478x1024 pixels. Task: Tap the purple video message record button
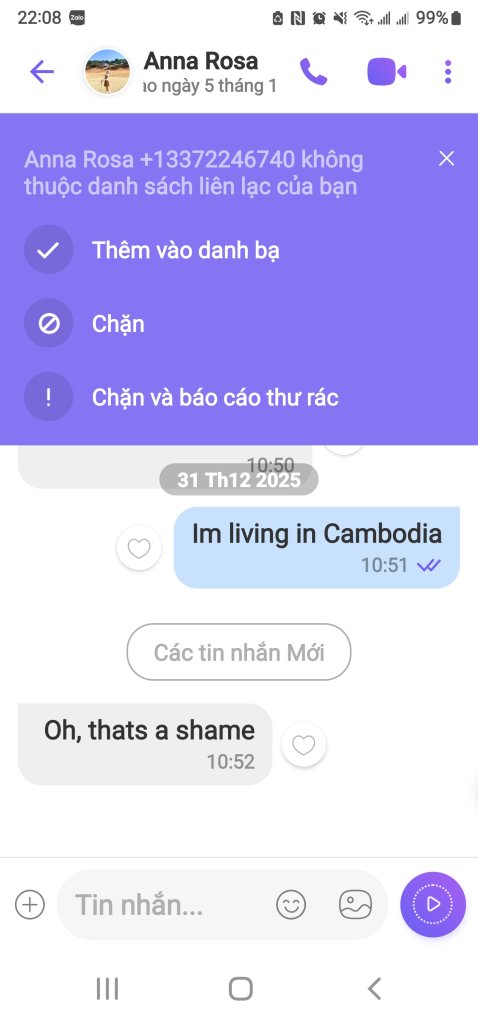[433, 904]
